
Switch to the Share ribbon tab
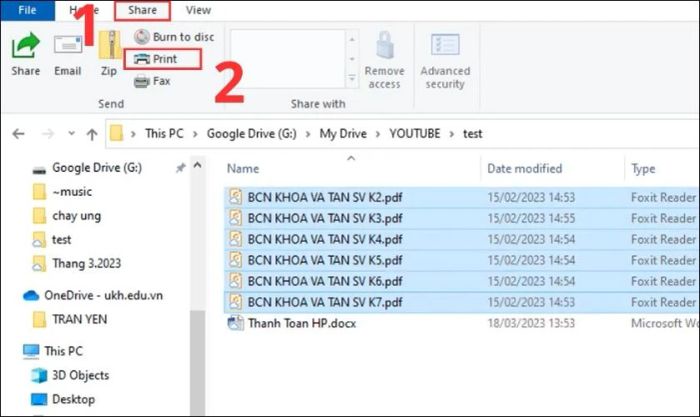click(x=142, y=10)
